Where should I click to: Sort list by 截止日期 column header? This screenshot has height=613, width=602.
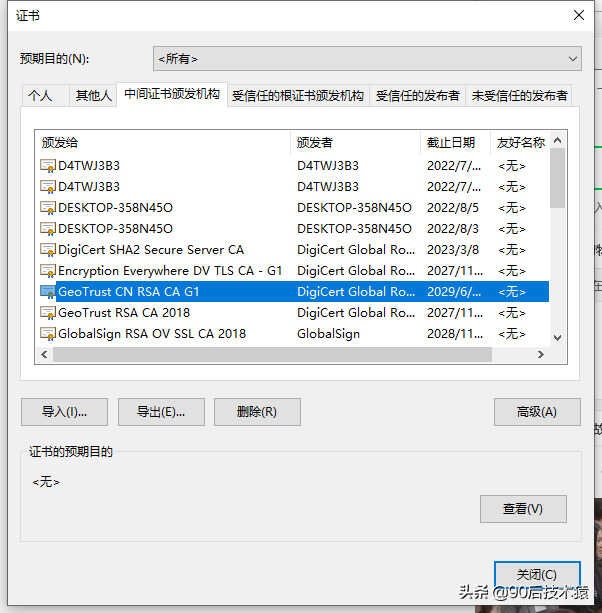(x=455, y=143)
